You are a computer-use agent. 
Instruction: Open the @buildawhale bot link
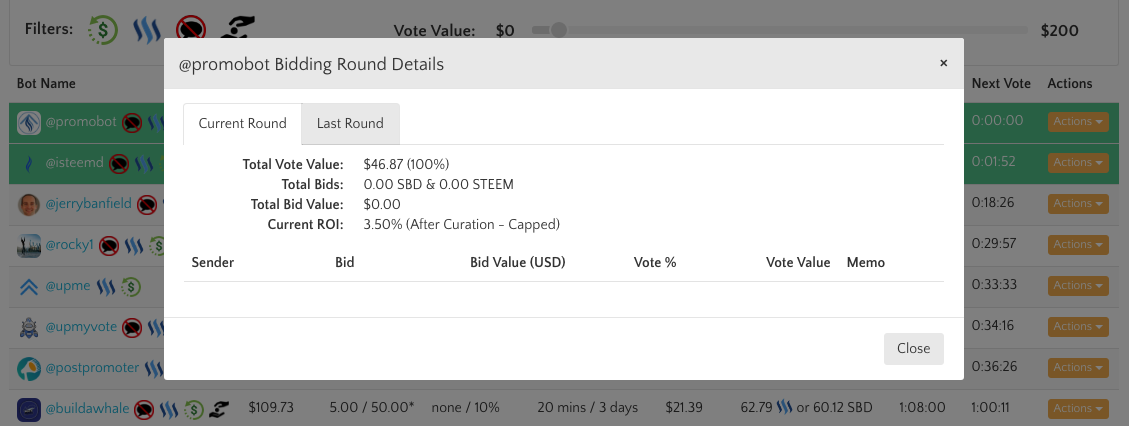click(88, 408)
